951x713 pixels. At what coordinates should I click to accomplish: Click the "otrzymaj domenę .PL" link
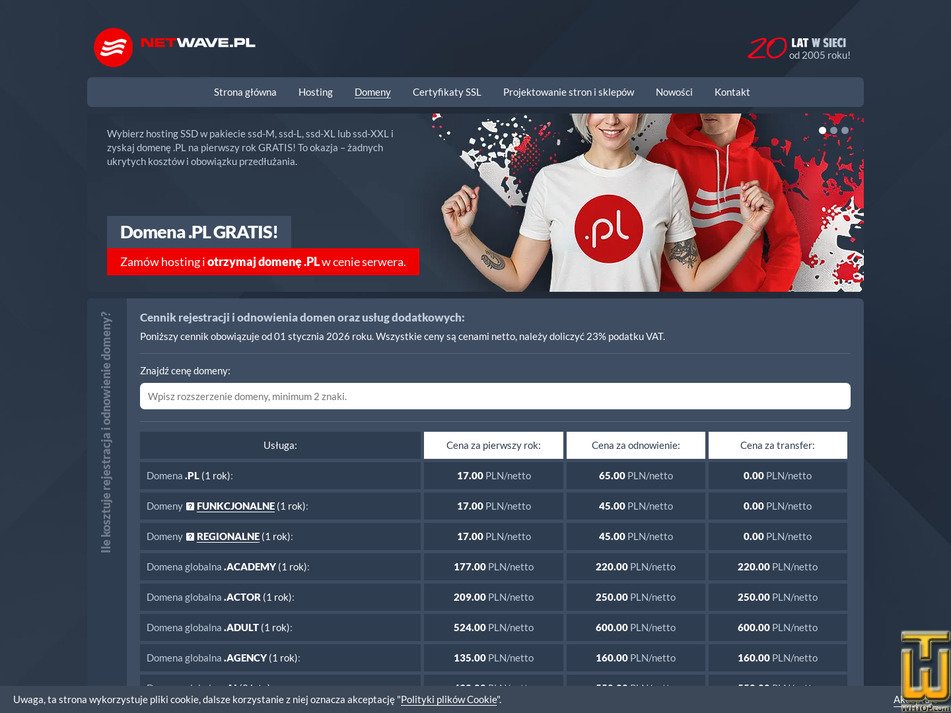(x=263, y=262)
